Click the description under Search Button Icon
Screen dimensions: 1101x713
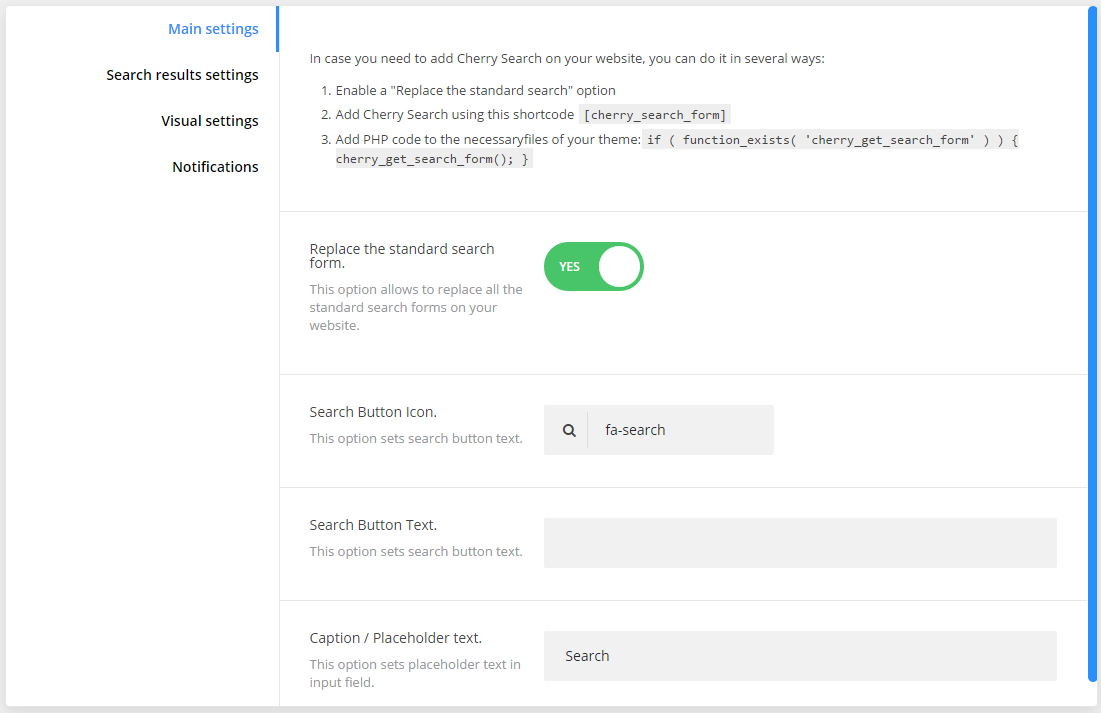coord(416,438)
